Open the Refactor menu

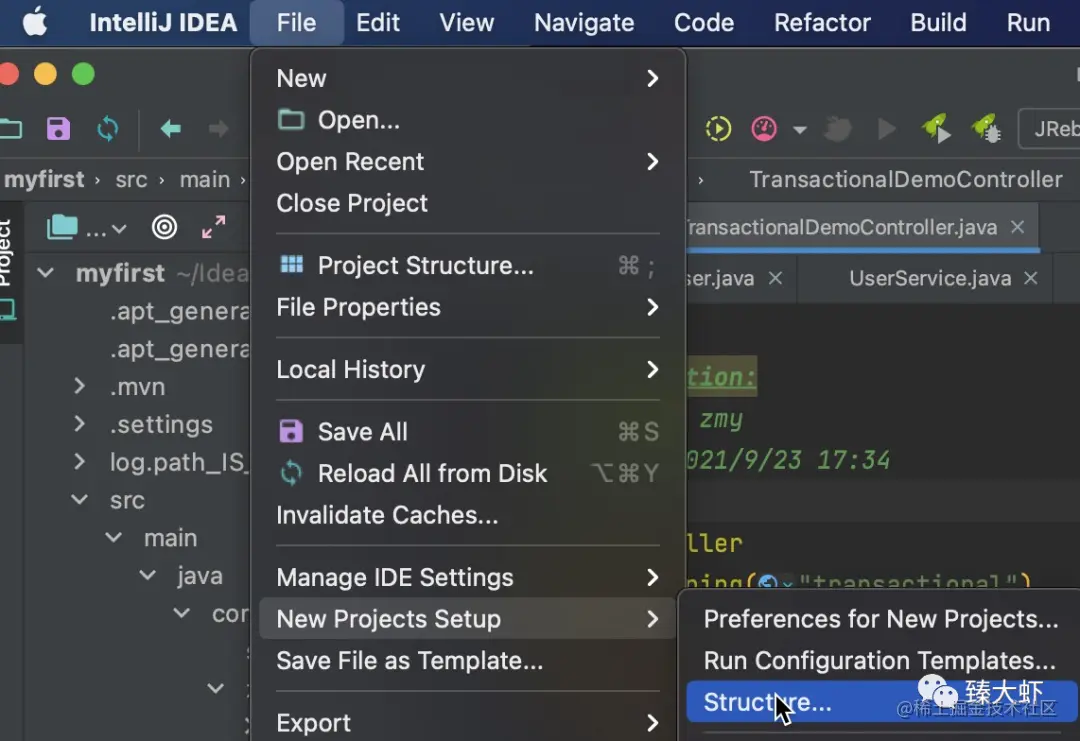click(822, 23)
